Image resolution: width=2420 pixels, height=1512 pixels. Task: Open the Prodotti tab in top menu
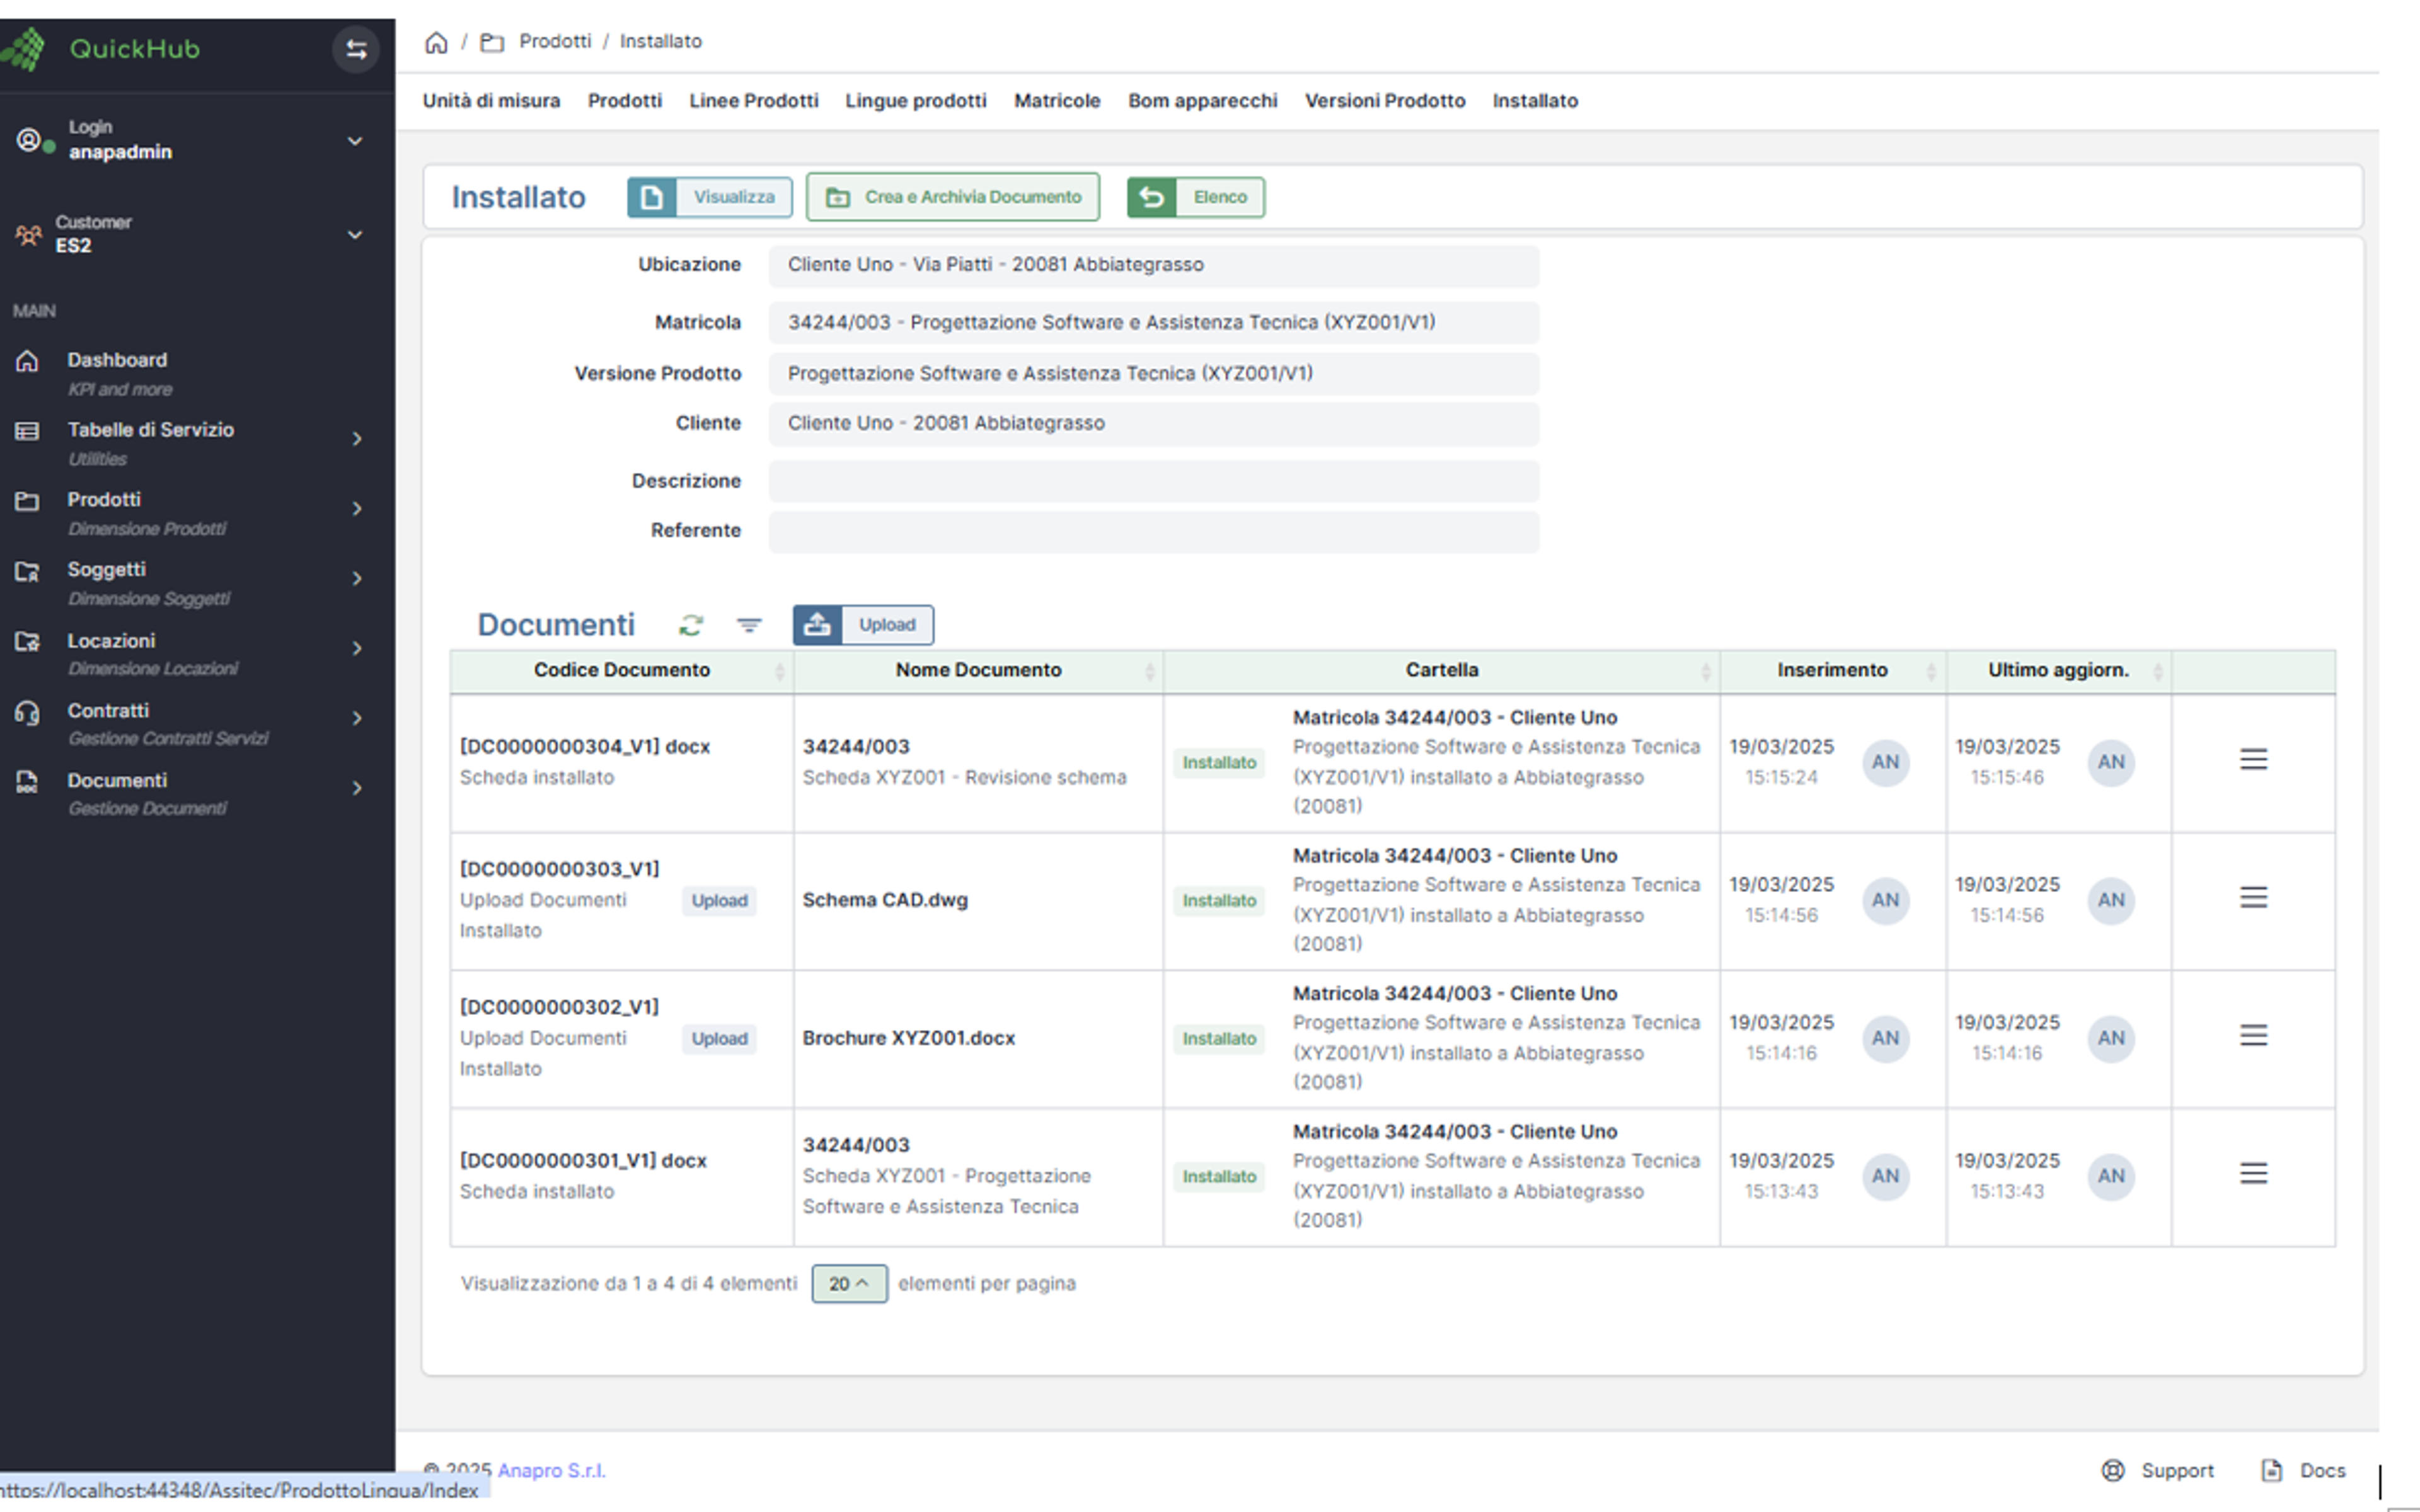click(624, 101)
